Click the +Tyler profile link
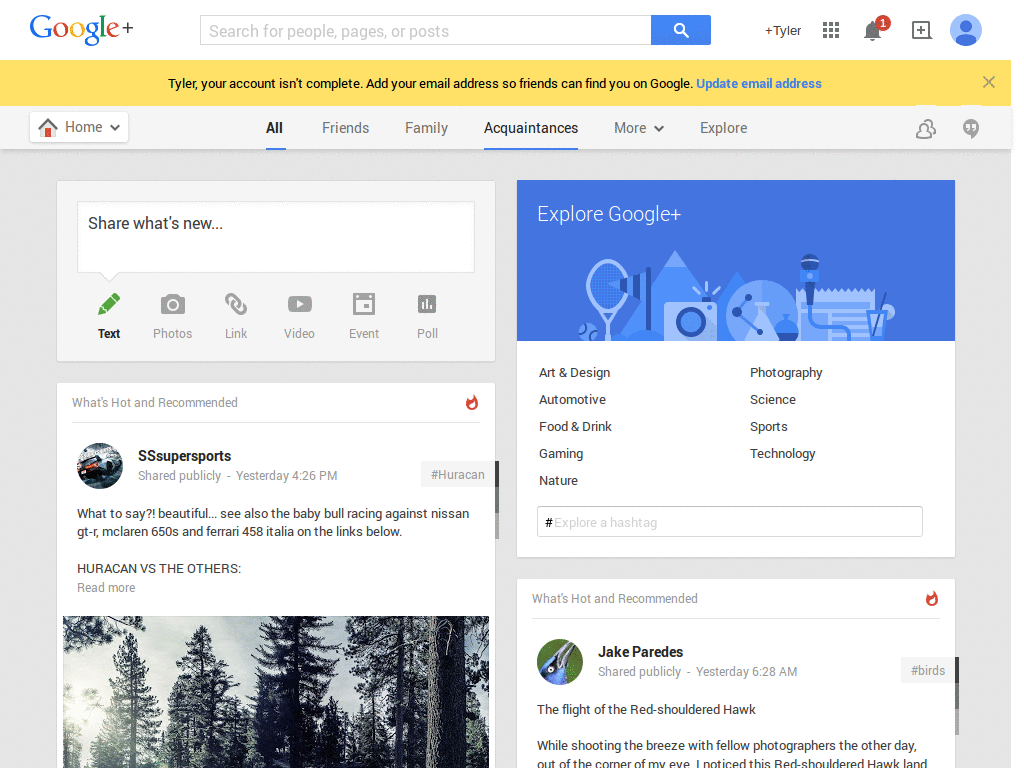 tap(782, 31)
